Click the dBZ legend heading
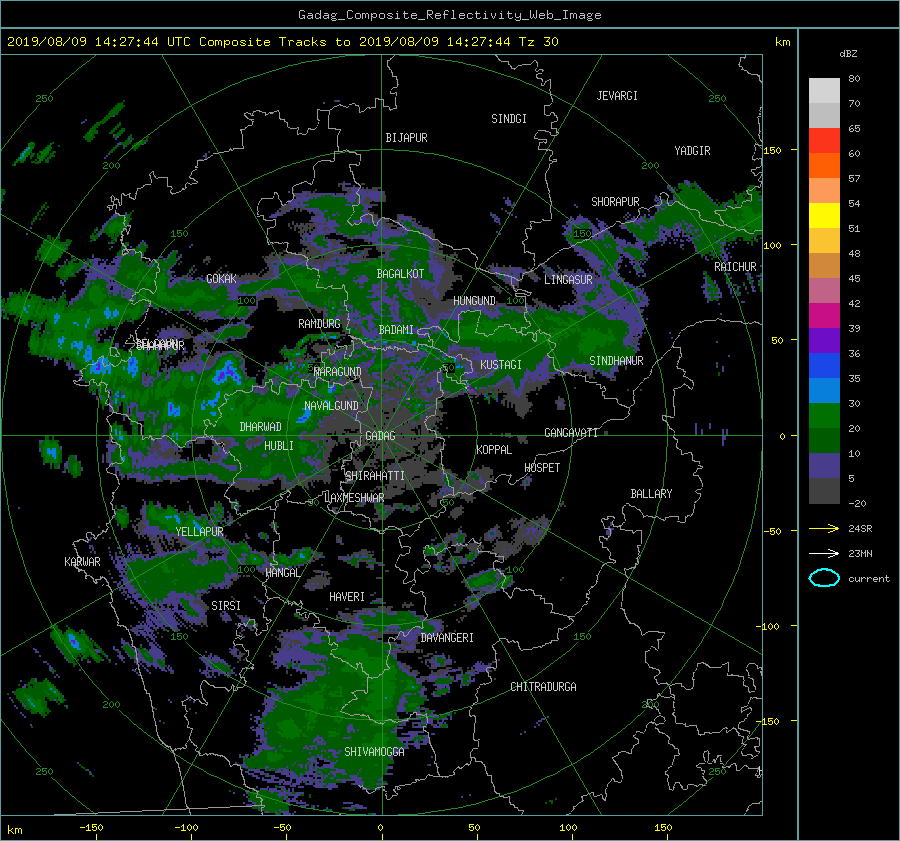The width and height of the screenshot is (900, 841). click(848, 54)
